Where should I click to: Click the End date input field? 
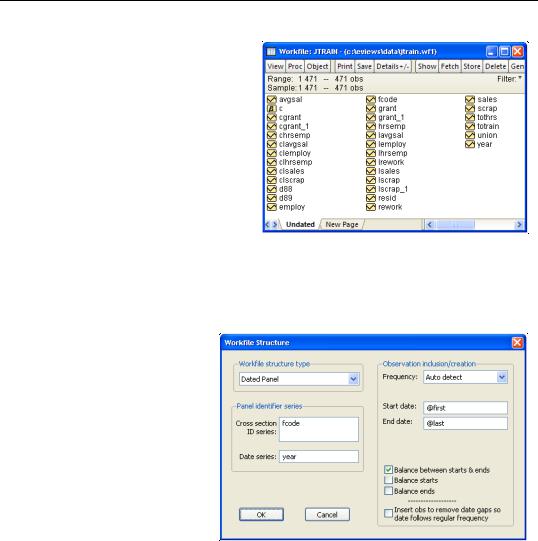point(466,423)
